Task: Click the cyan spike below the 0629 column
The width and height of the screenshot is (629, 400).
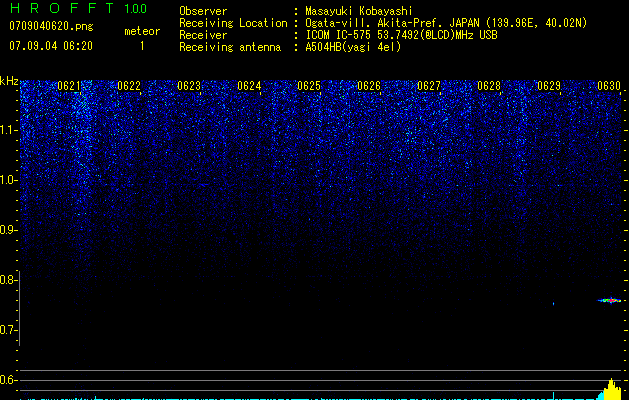Action: (554, 396)
